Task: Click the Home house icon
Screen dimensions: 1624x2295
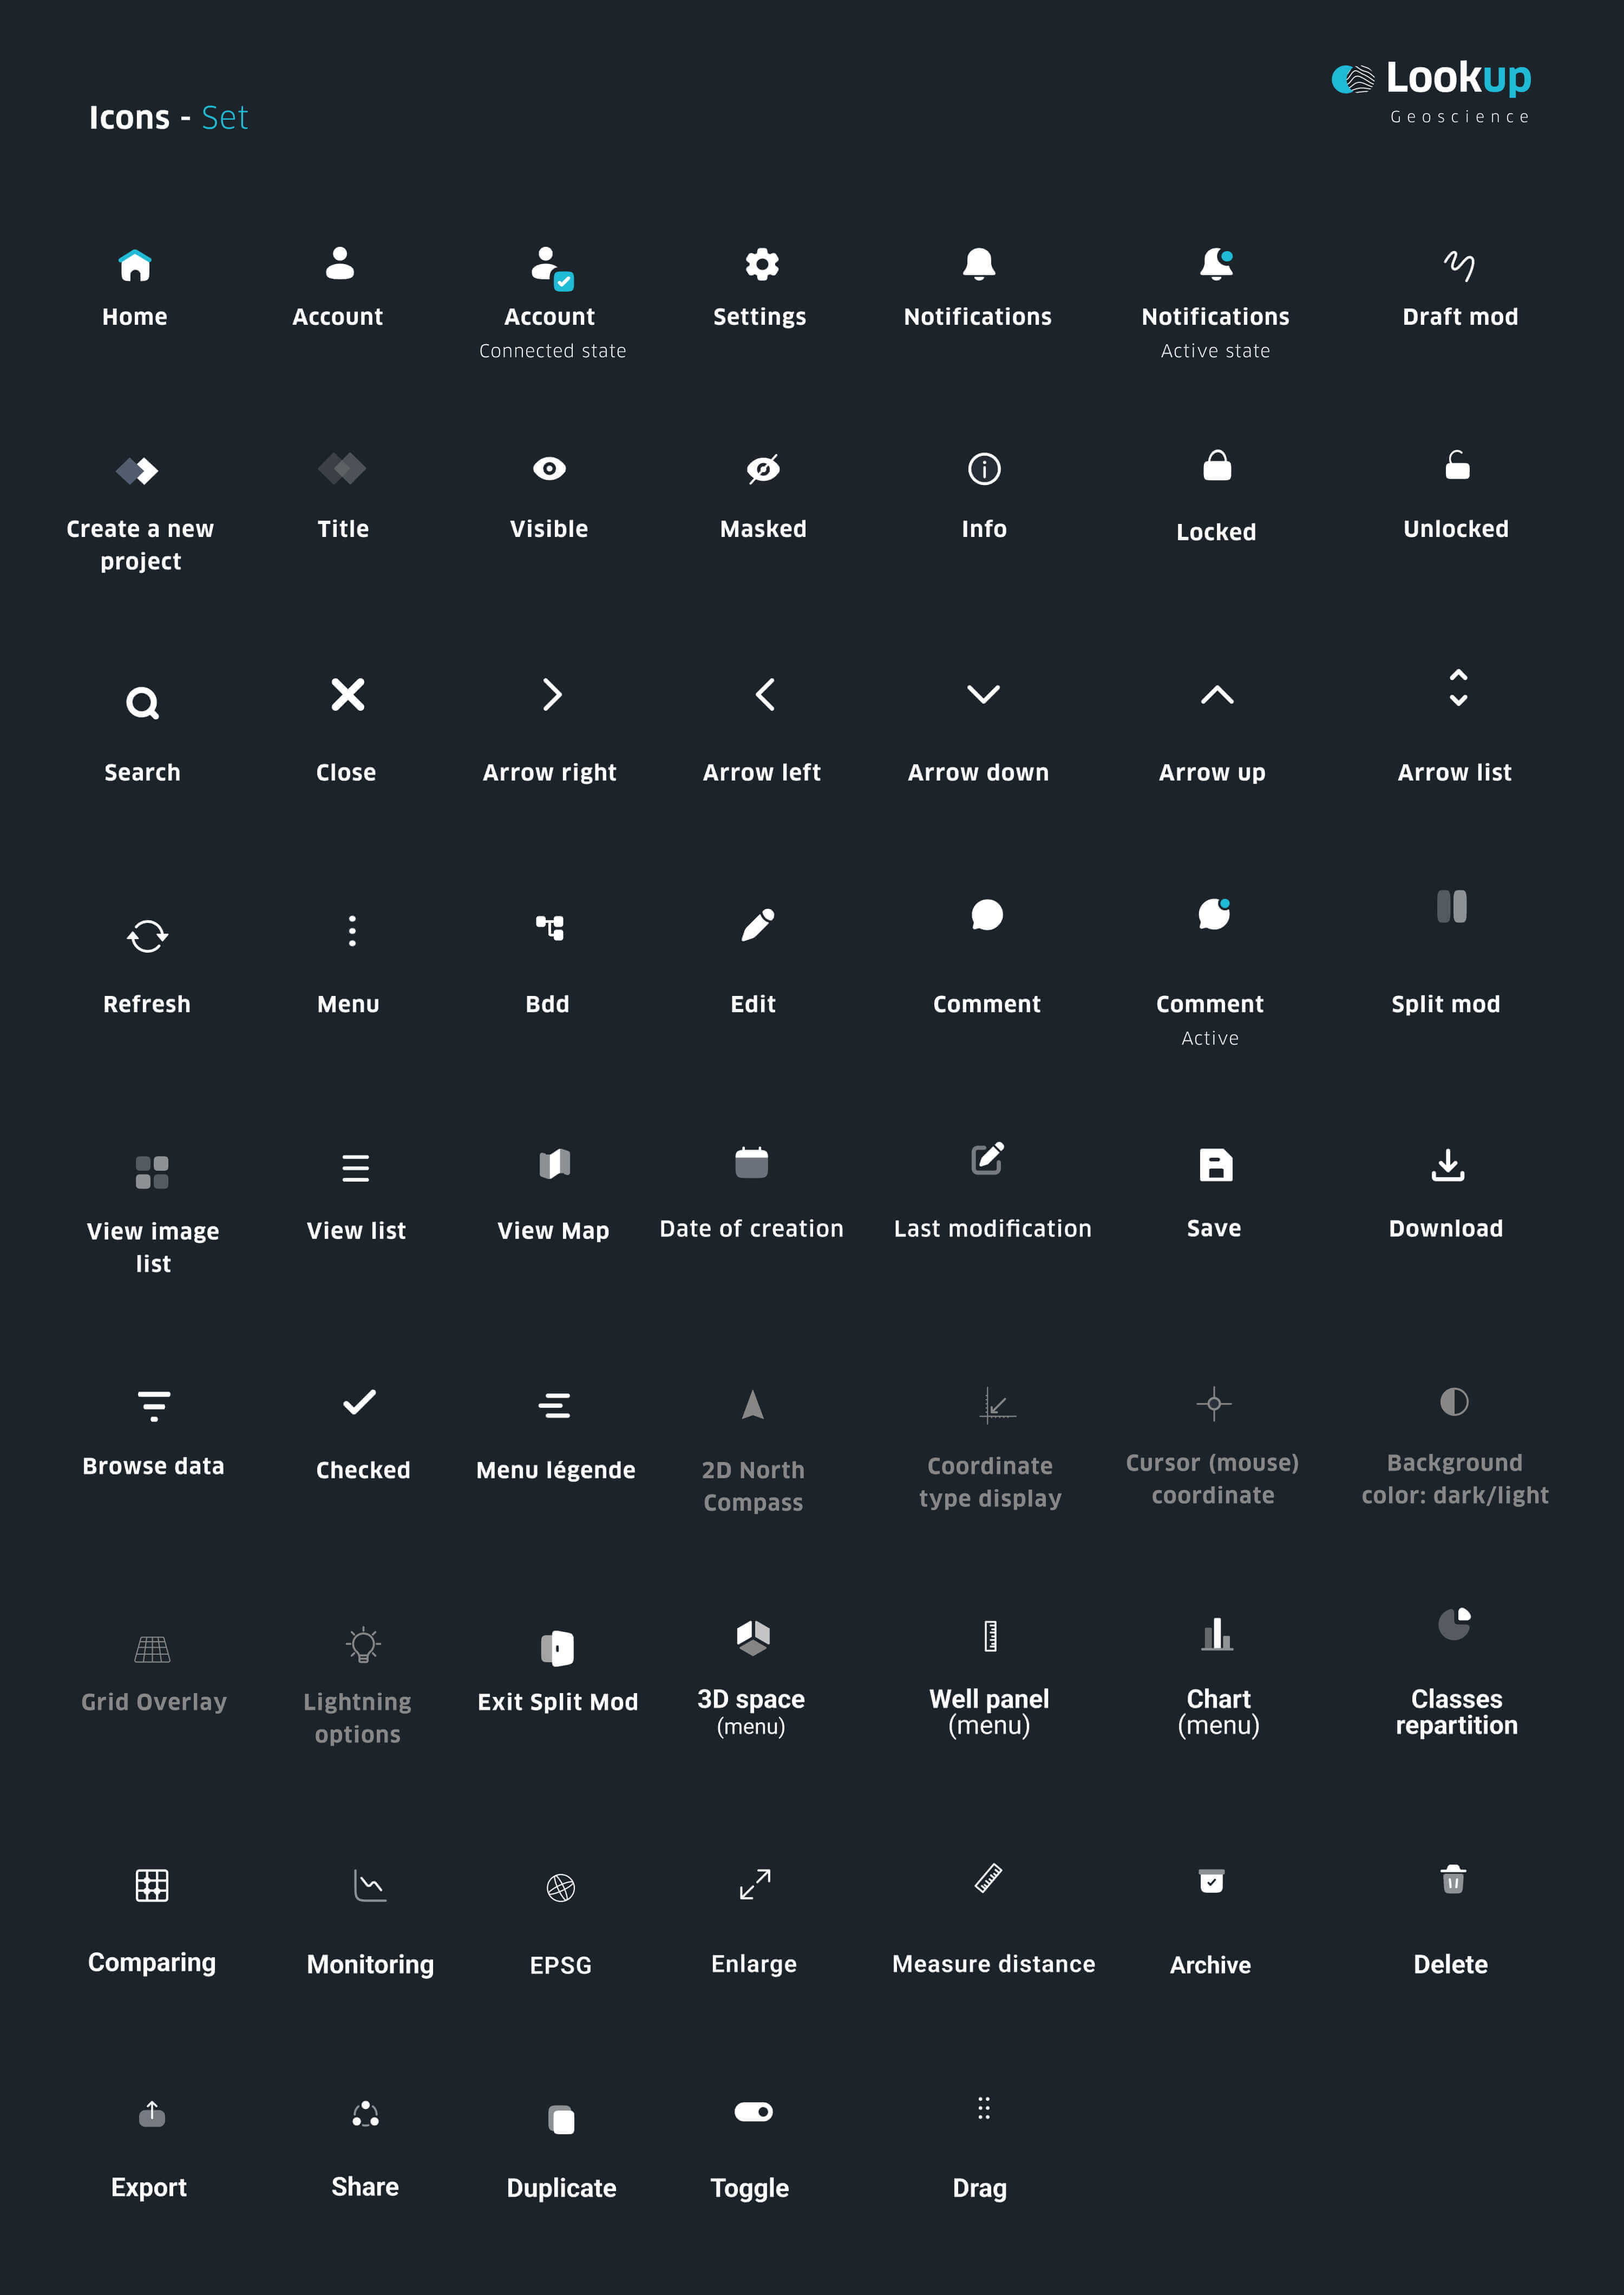Action: click(135, 265)
